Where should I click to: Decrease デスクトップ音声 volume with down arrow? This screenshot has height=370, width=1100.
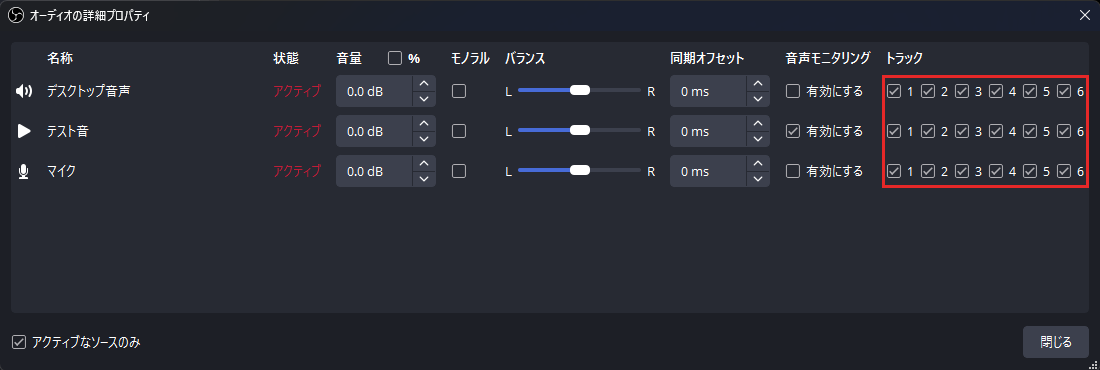pos(424,99)
